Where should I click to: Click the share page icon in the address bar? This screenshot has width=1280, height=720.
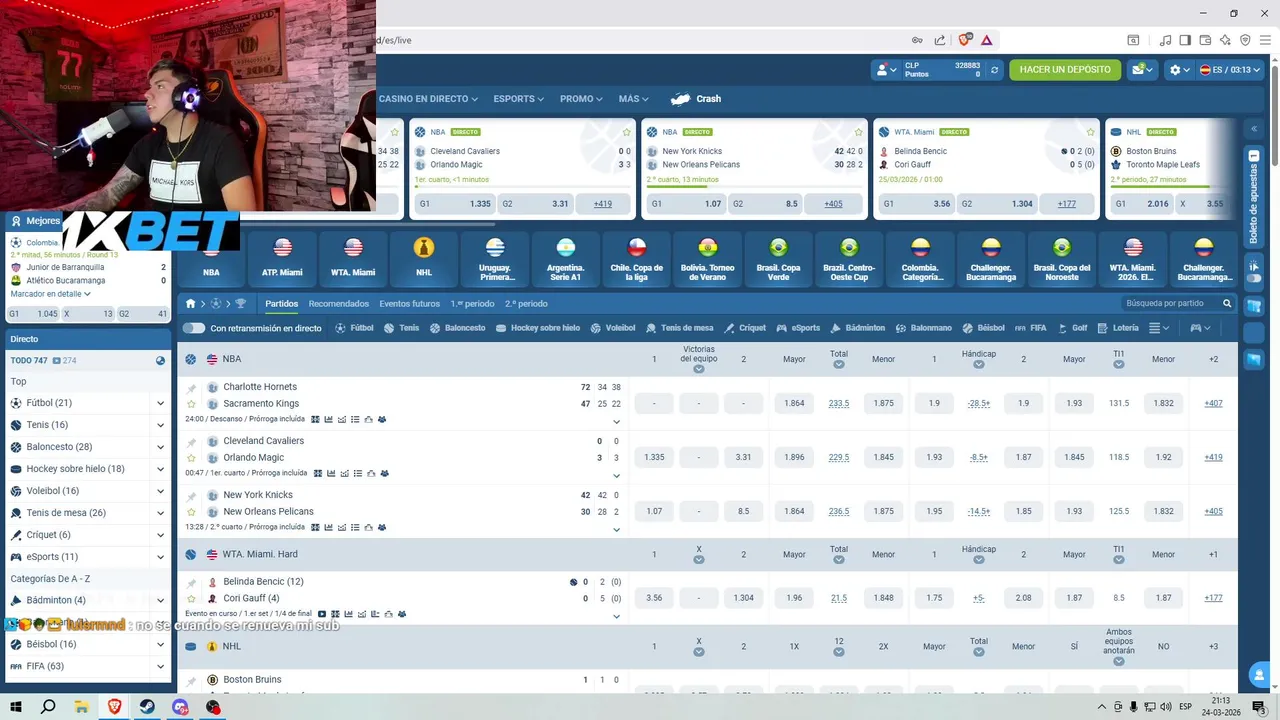(940, 40)
